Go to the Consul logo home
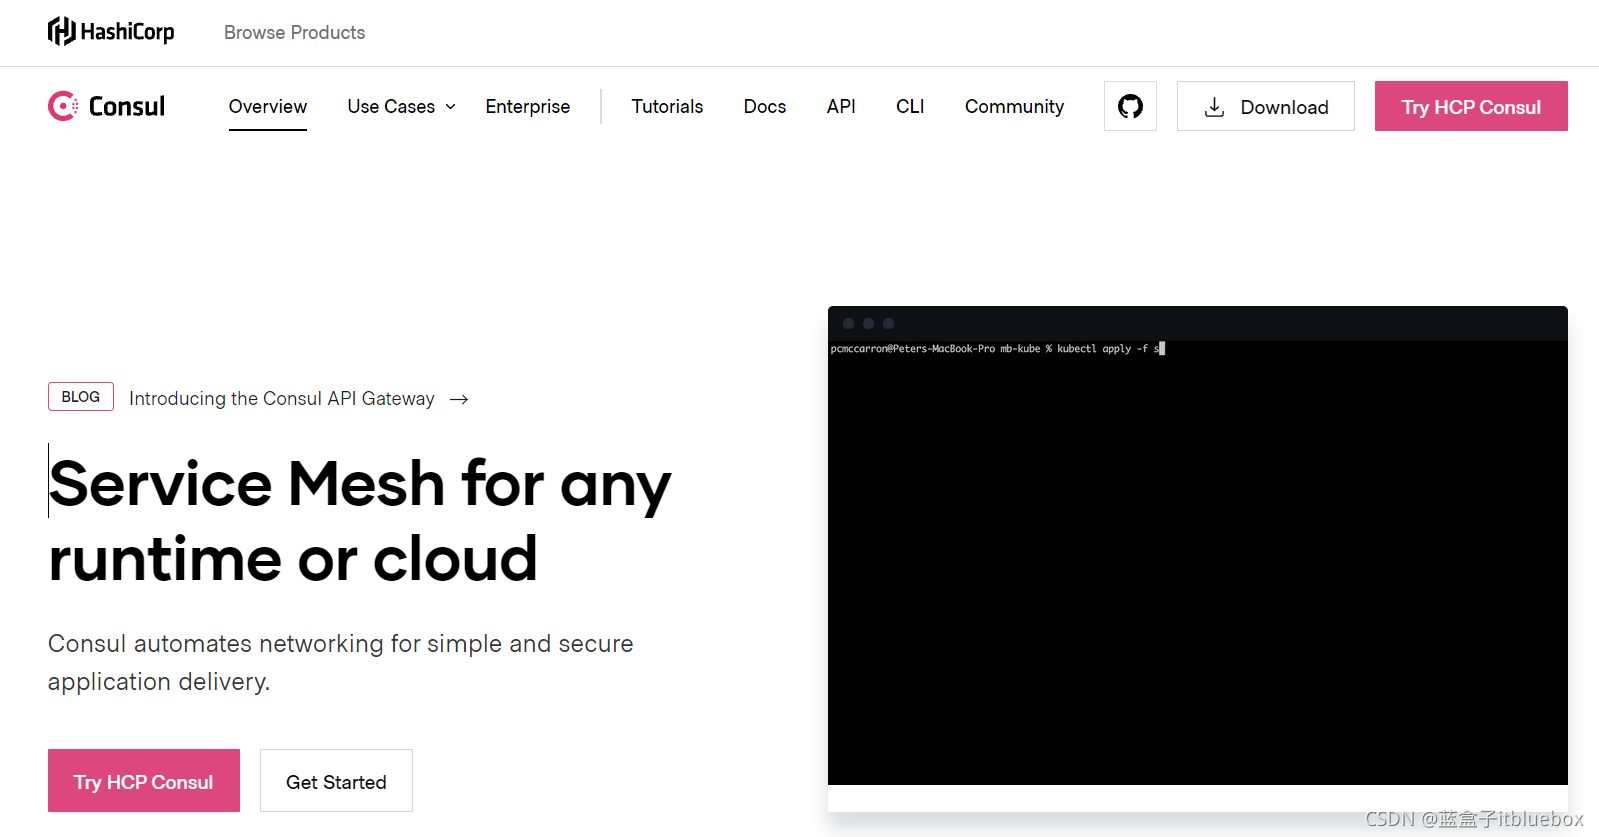1599x837 pixels. [107, 106]
